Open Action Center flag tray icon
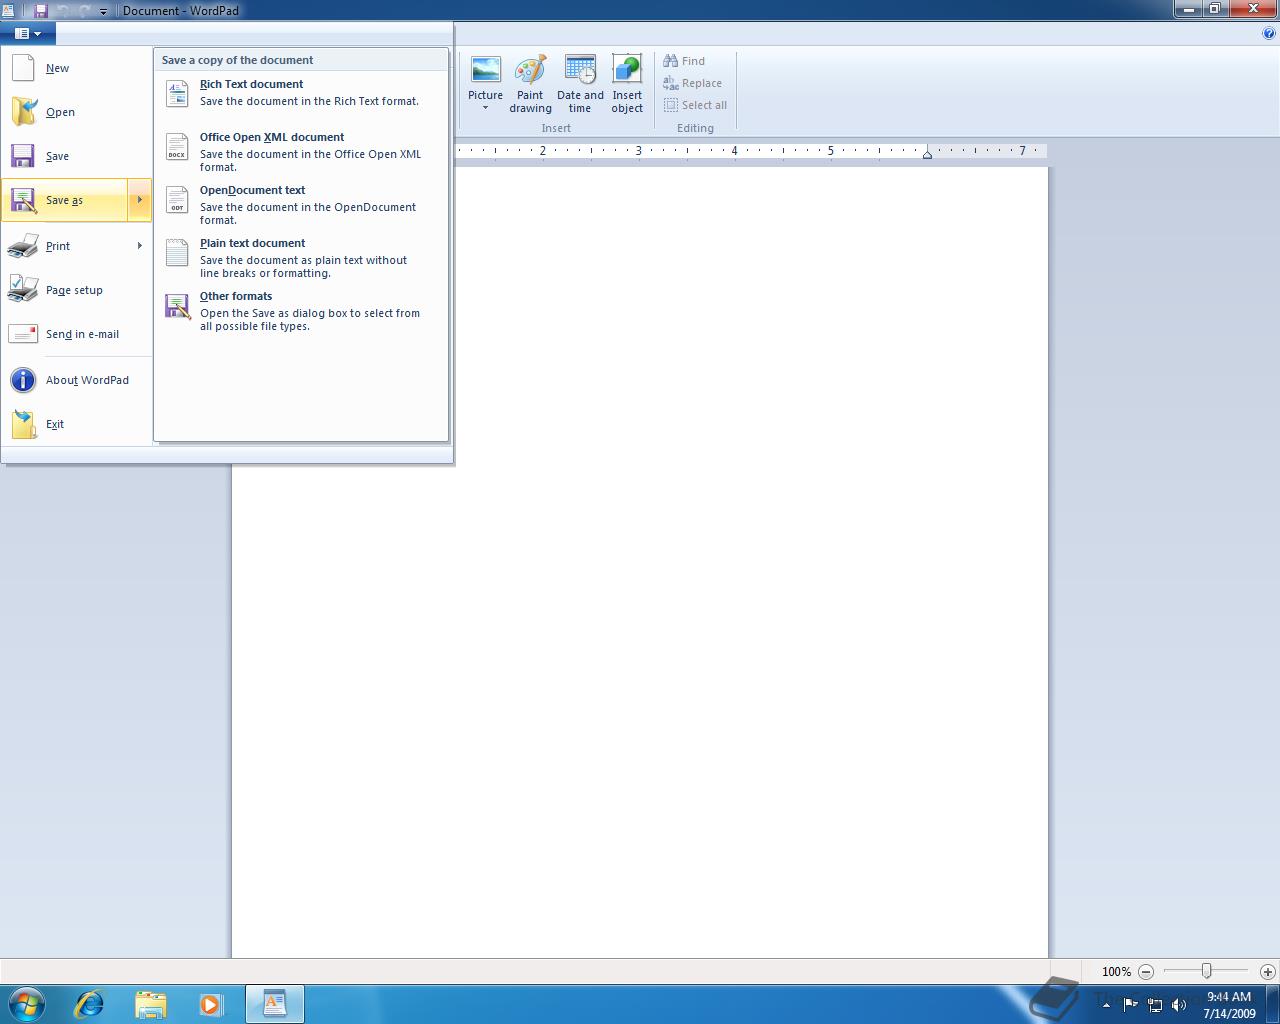The image size is (1280, 1024). [1130, 1005]
